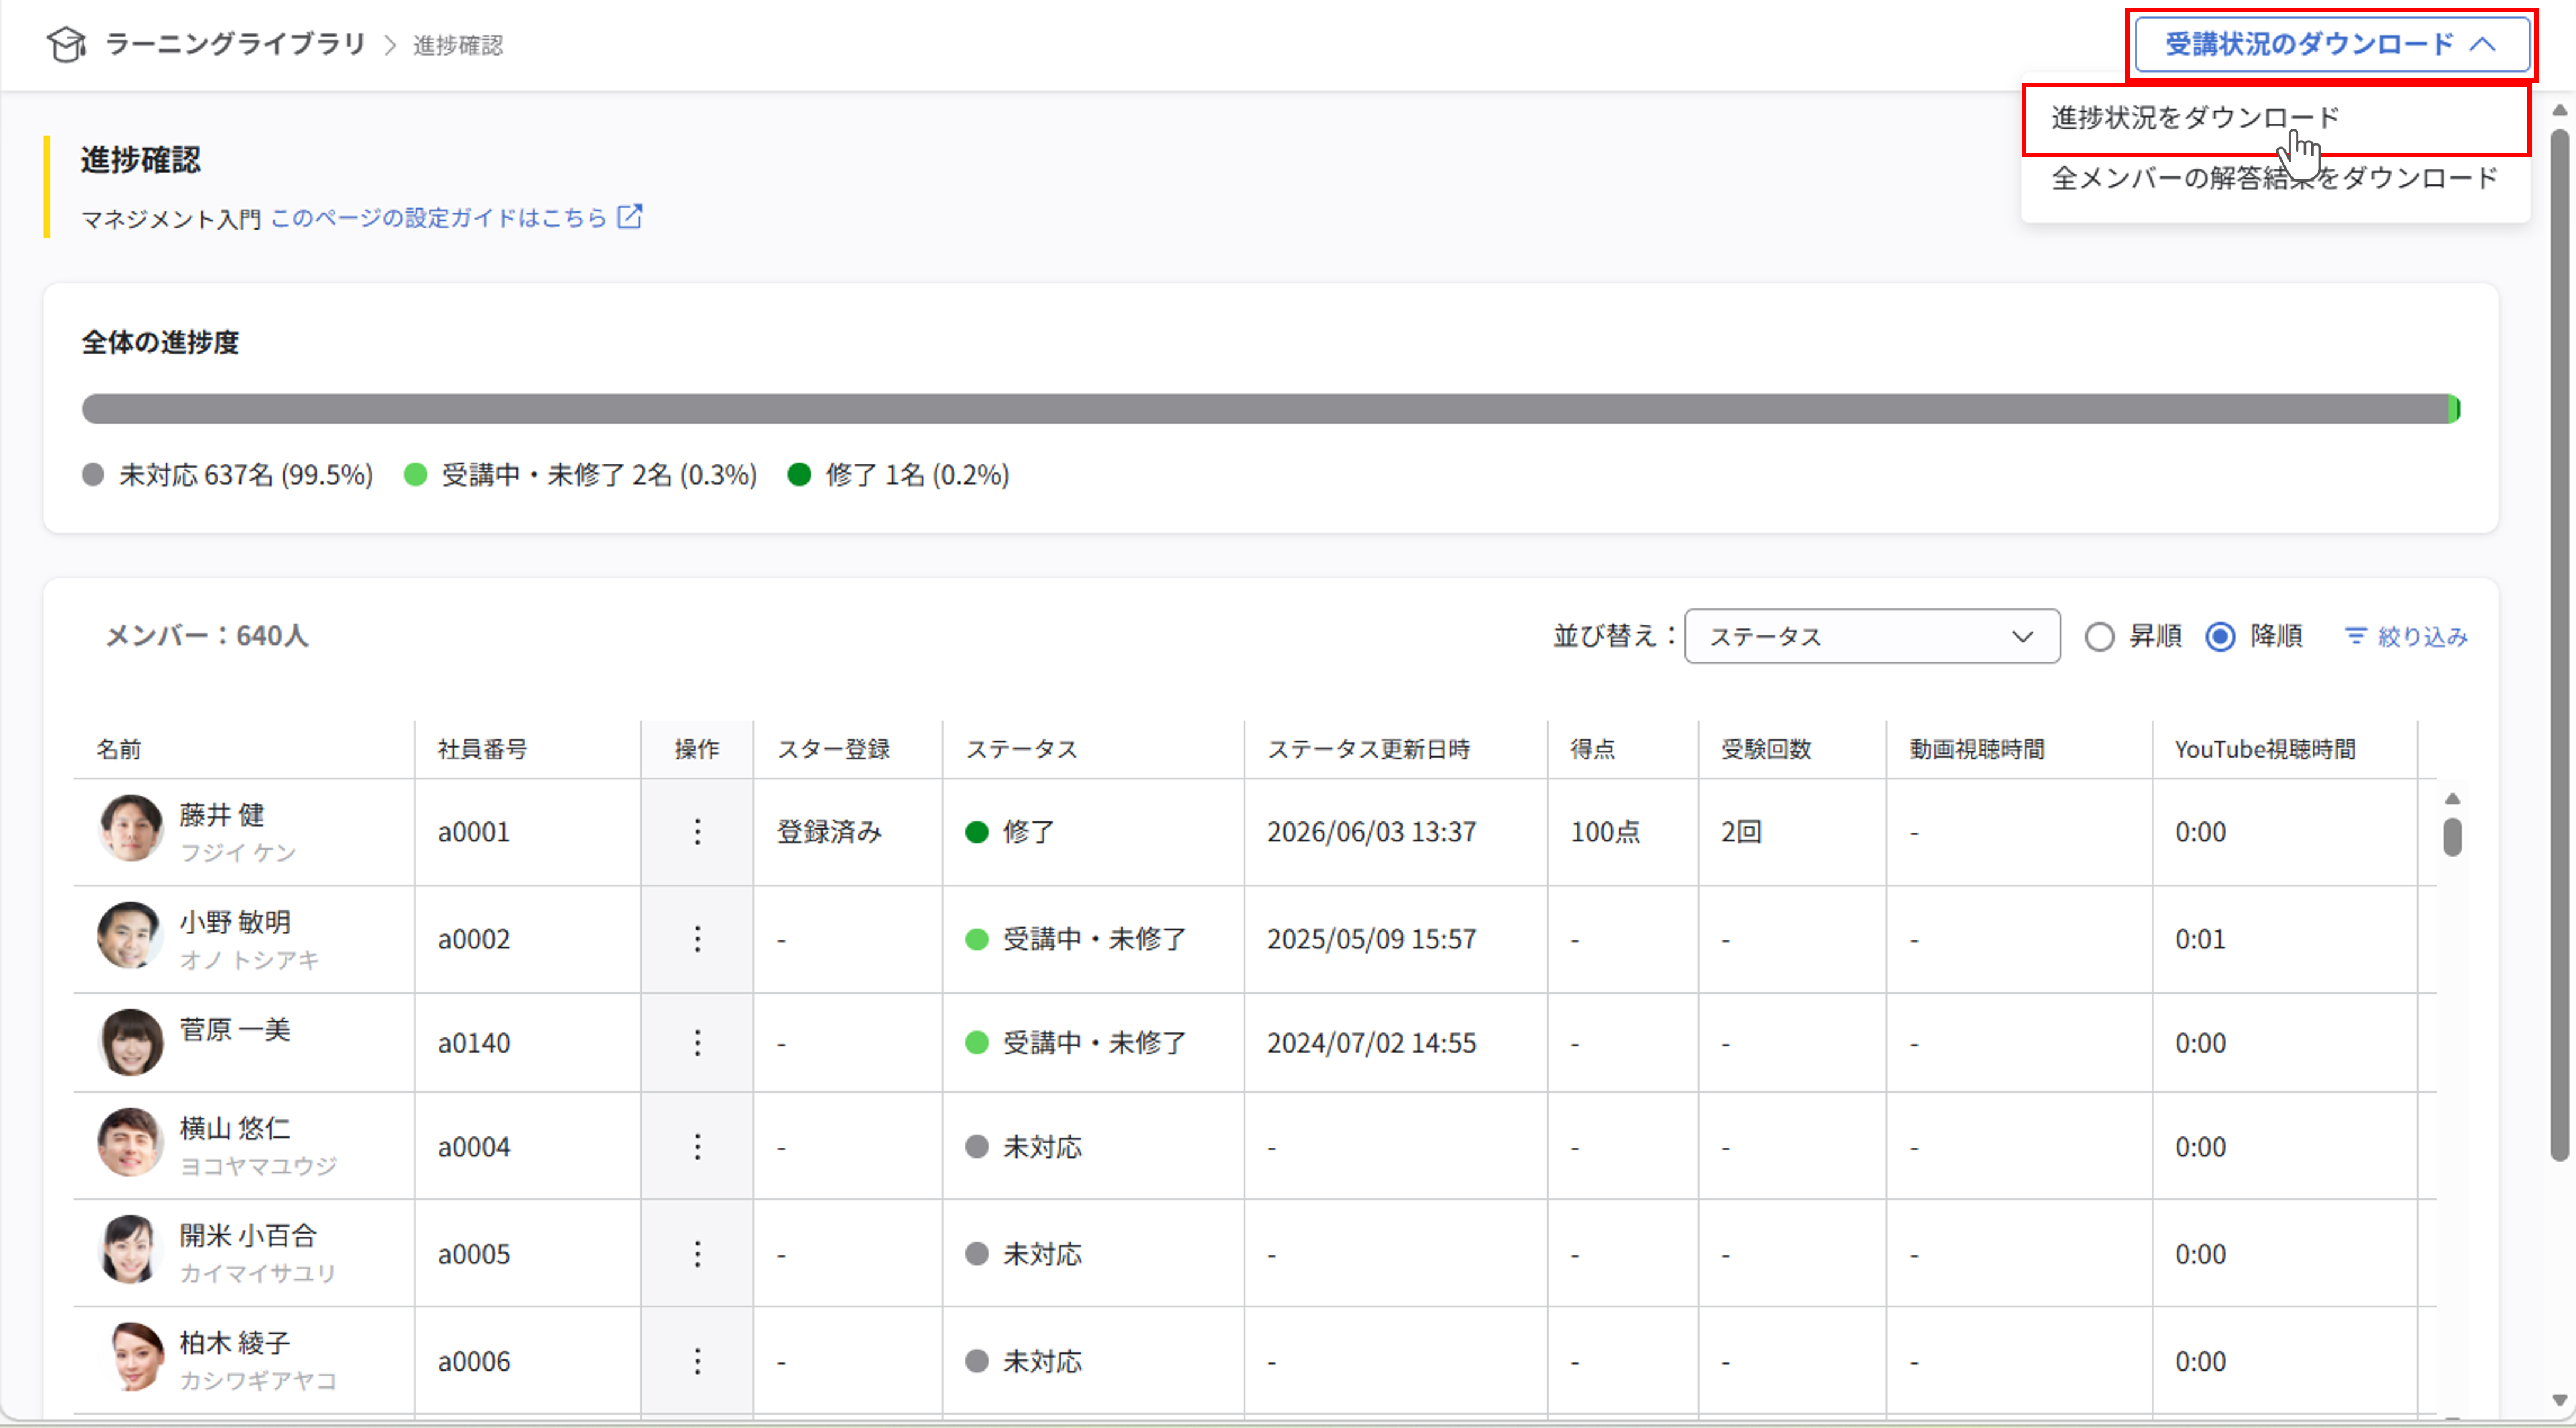Open the three-dot action menu for 柏木 綾子
Screen dimensions: 2576x1428
pyautogui.click(x=697, y=1360)
